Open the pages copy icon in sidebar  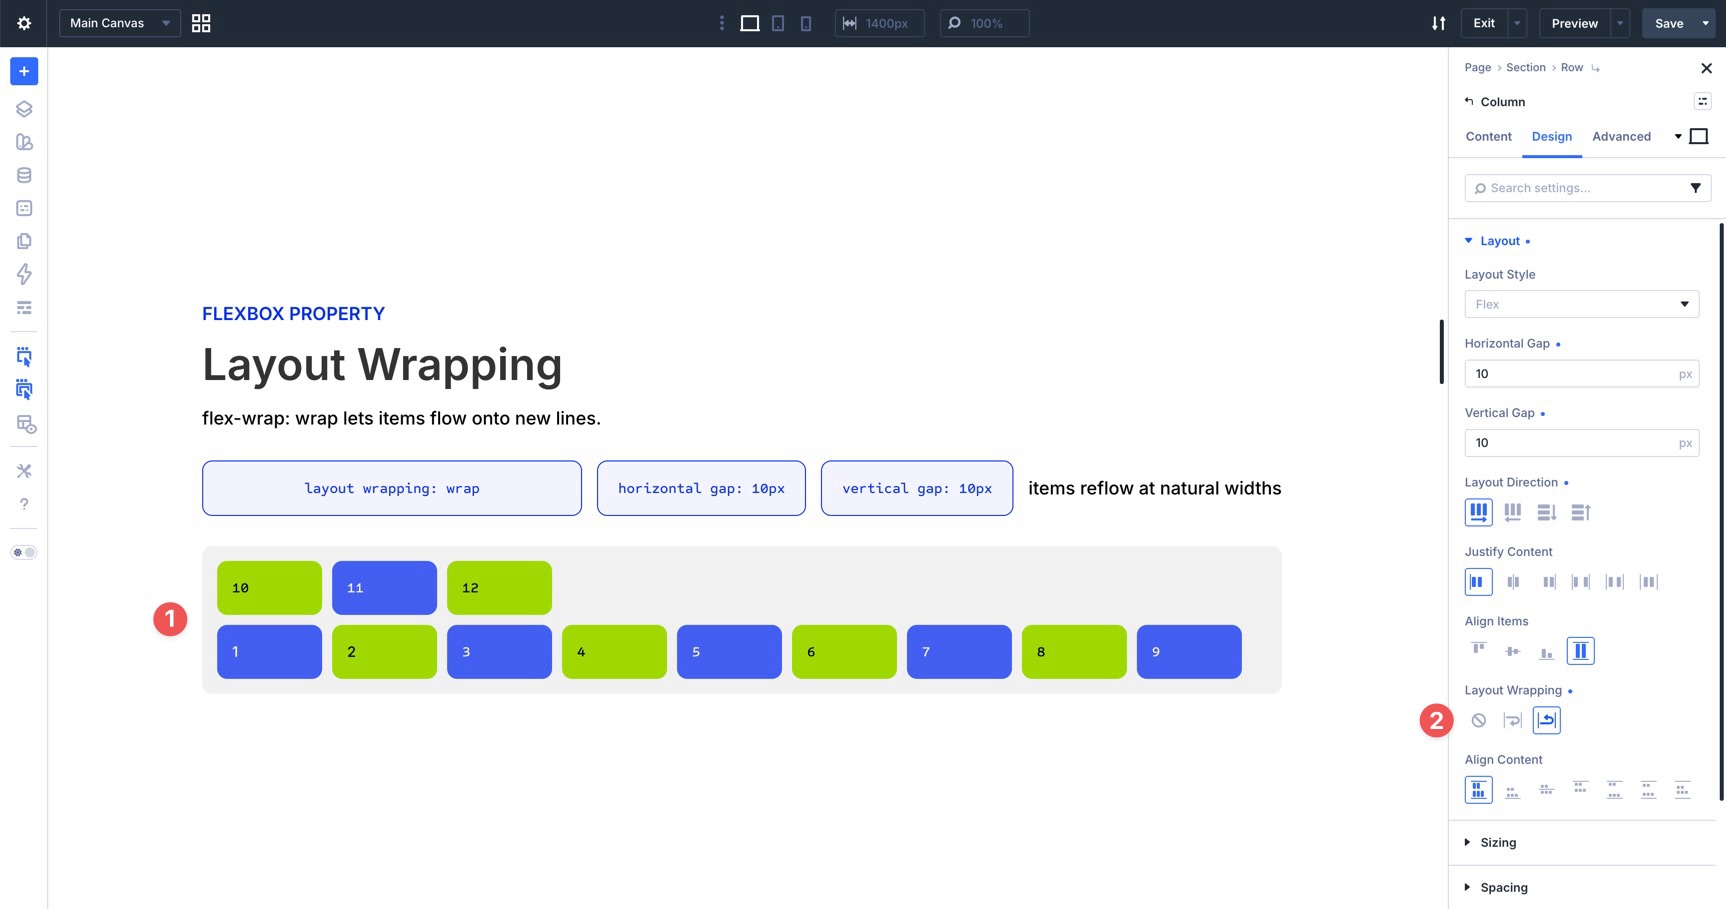pos(24,241)
